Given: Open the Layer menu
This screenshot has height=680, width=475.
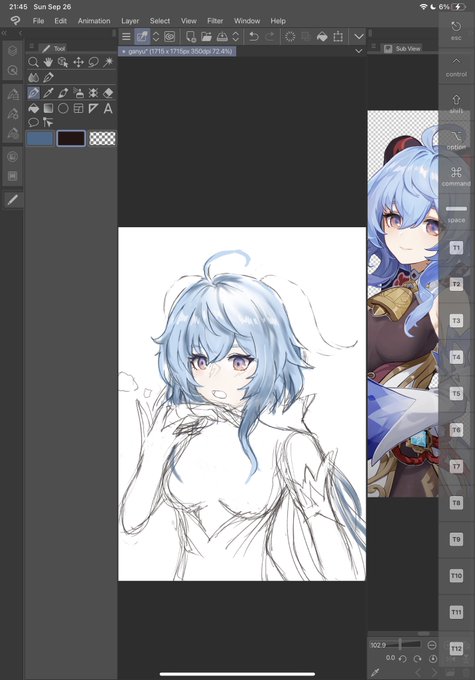Looking at the screenshot, I should click(130, 21).
